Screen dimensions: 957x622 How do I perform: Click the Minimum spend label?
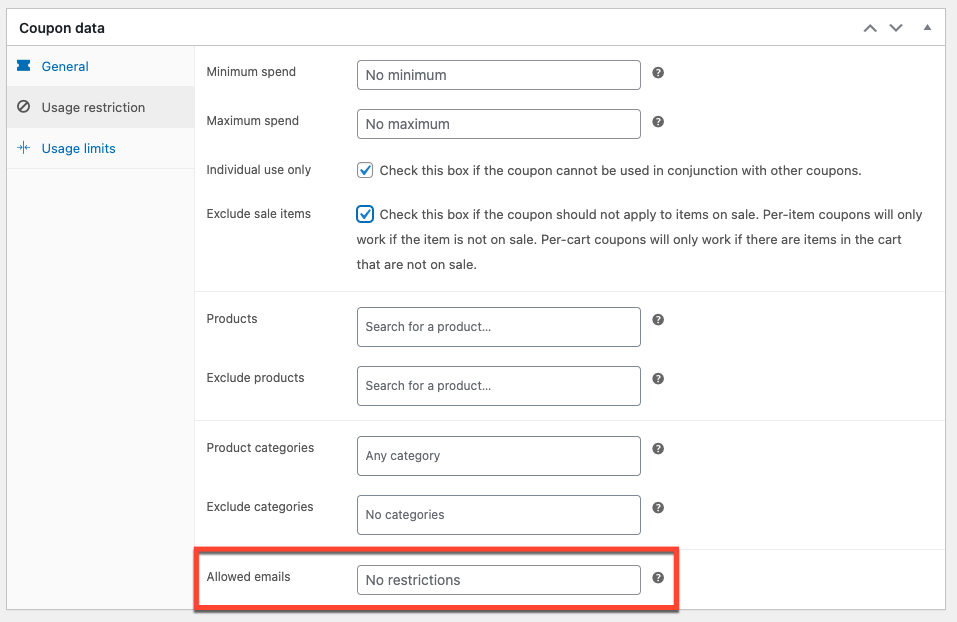click(251, 71)
